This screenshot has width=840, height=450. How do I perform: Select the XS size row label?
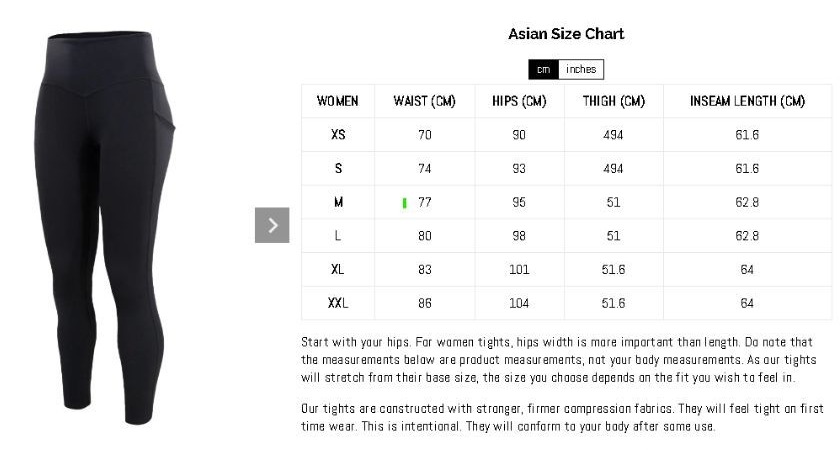pyautogui.click(x=338, y=134)
